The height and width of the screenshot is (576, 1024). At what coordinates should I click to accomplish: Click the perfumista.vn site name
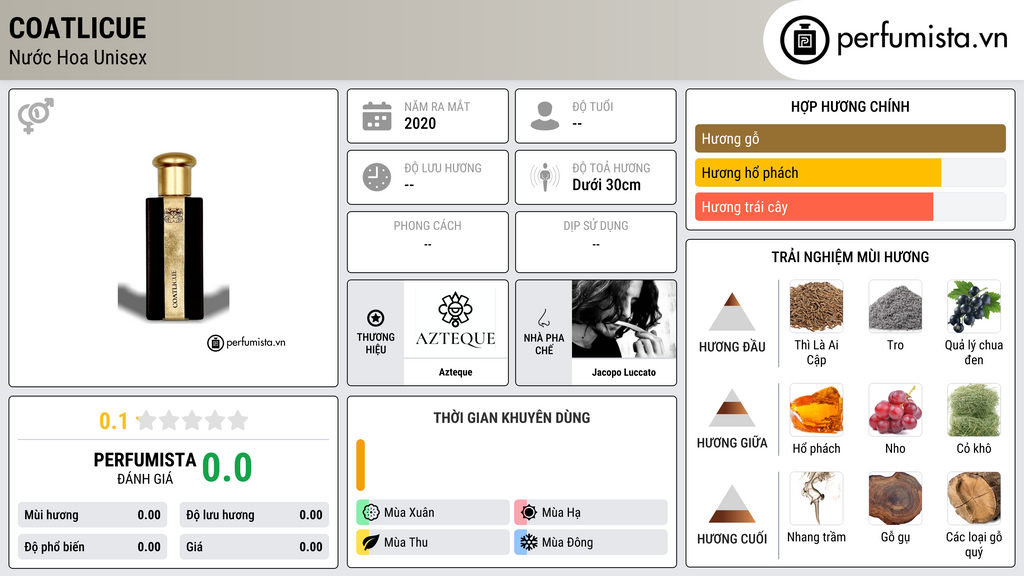922,39
